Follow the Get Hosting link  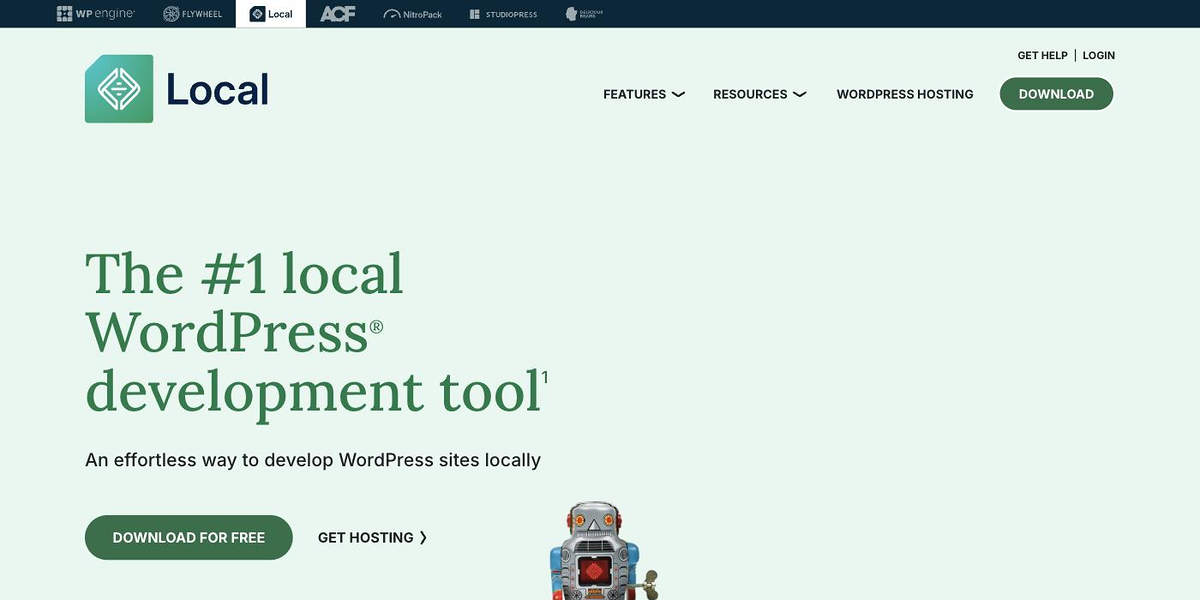[372, 537]
